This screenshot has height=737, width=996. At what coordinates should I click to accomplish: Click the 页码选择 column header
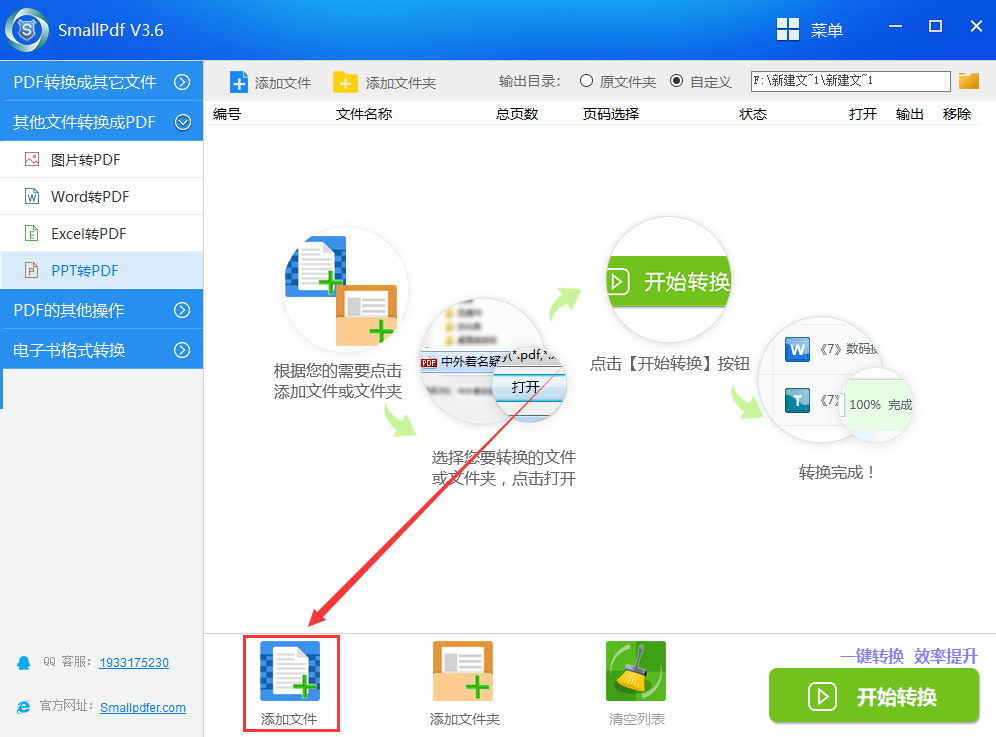pyautogui.click(x=611, y=114)
